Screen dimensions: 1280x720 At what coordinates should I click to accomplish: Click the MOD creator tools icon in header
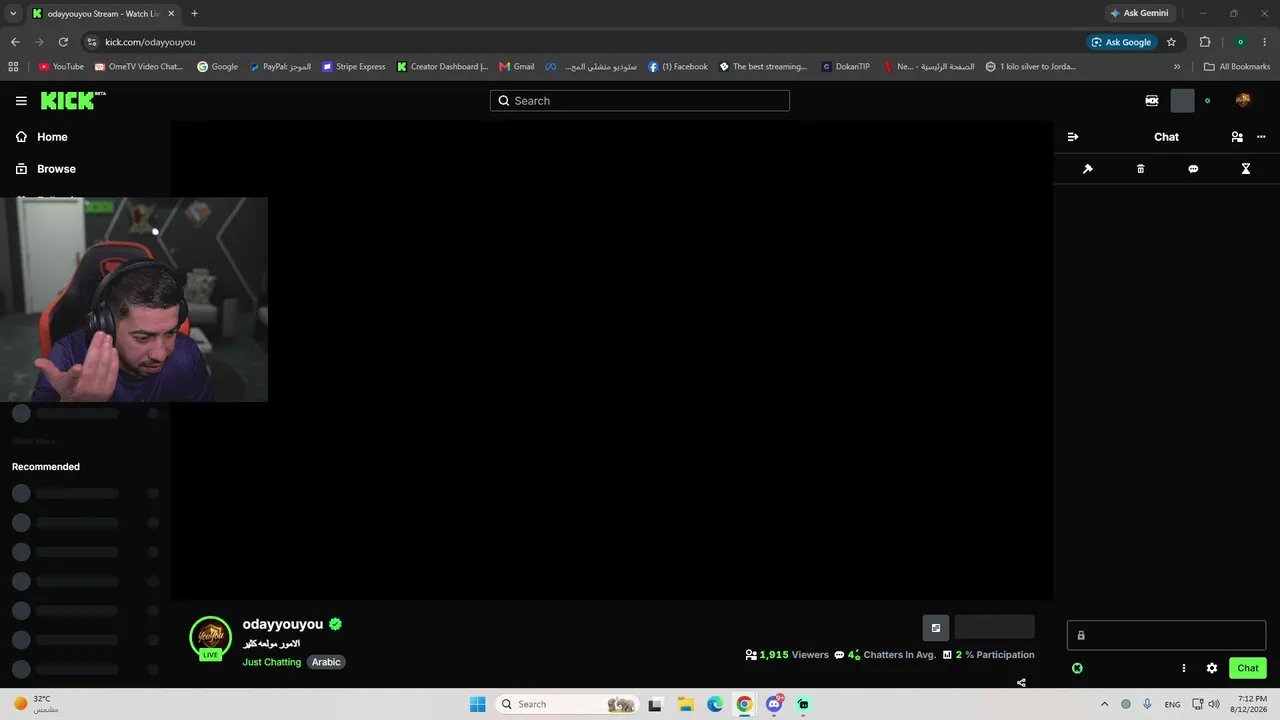click(x=1152, y=101)
